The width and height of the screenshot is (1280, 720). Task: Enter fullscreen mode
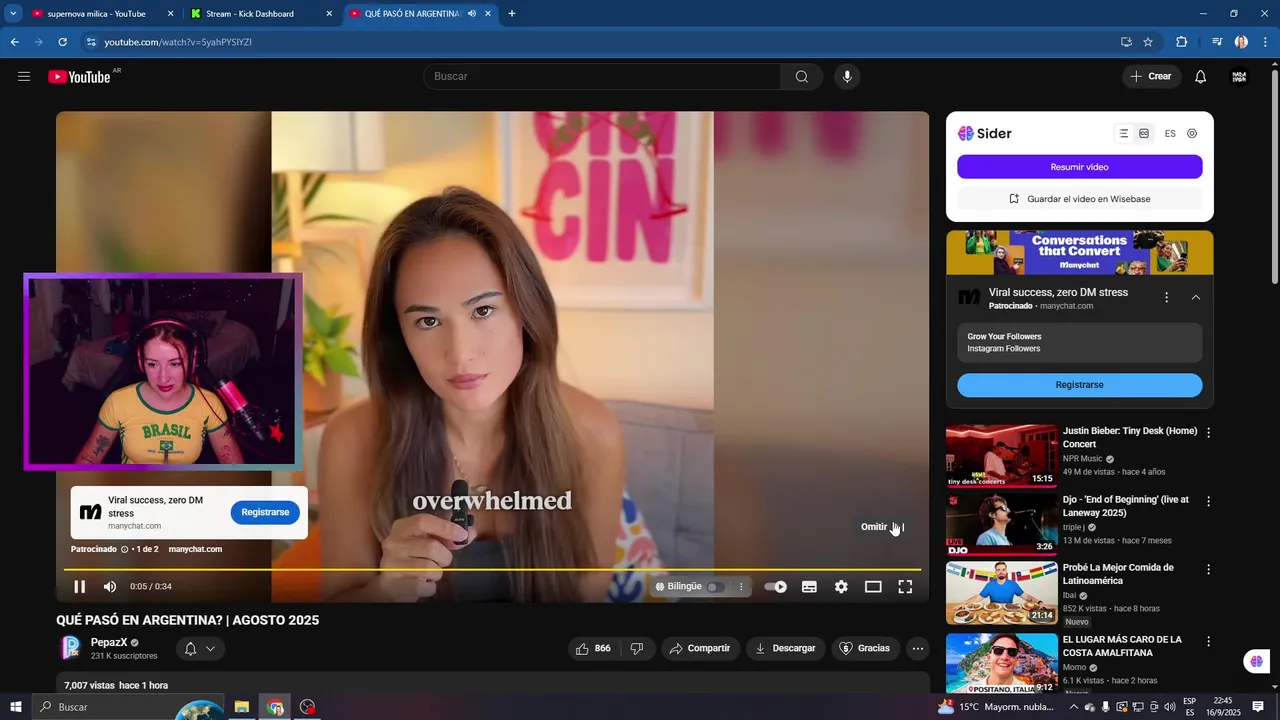[905, 587]
